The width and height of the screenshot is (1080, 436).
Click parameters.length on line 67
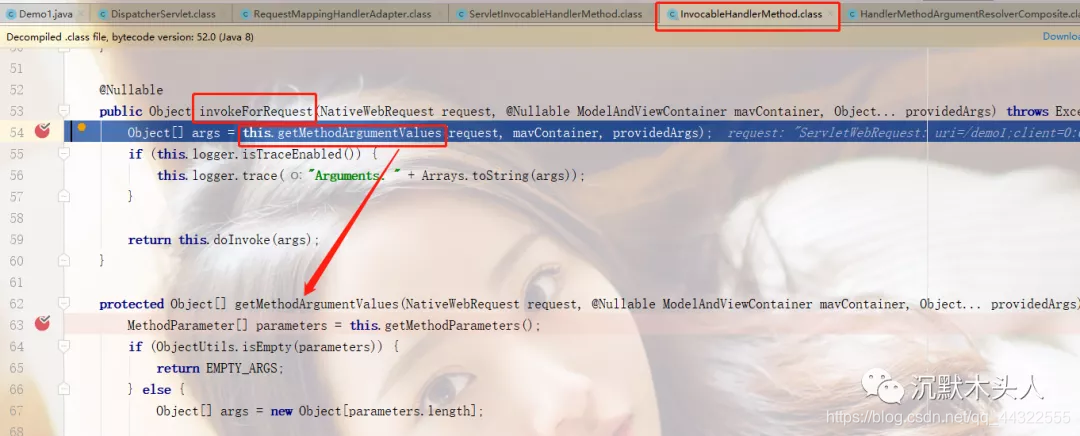[409, 411]
